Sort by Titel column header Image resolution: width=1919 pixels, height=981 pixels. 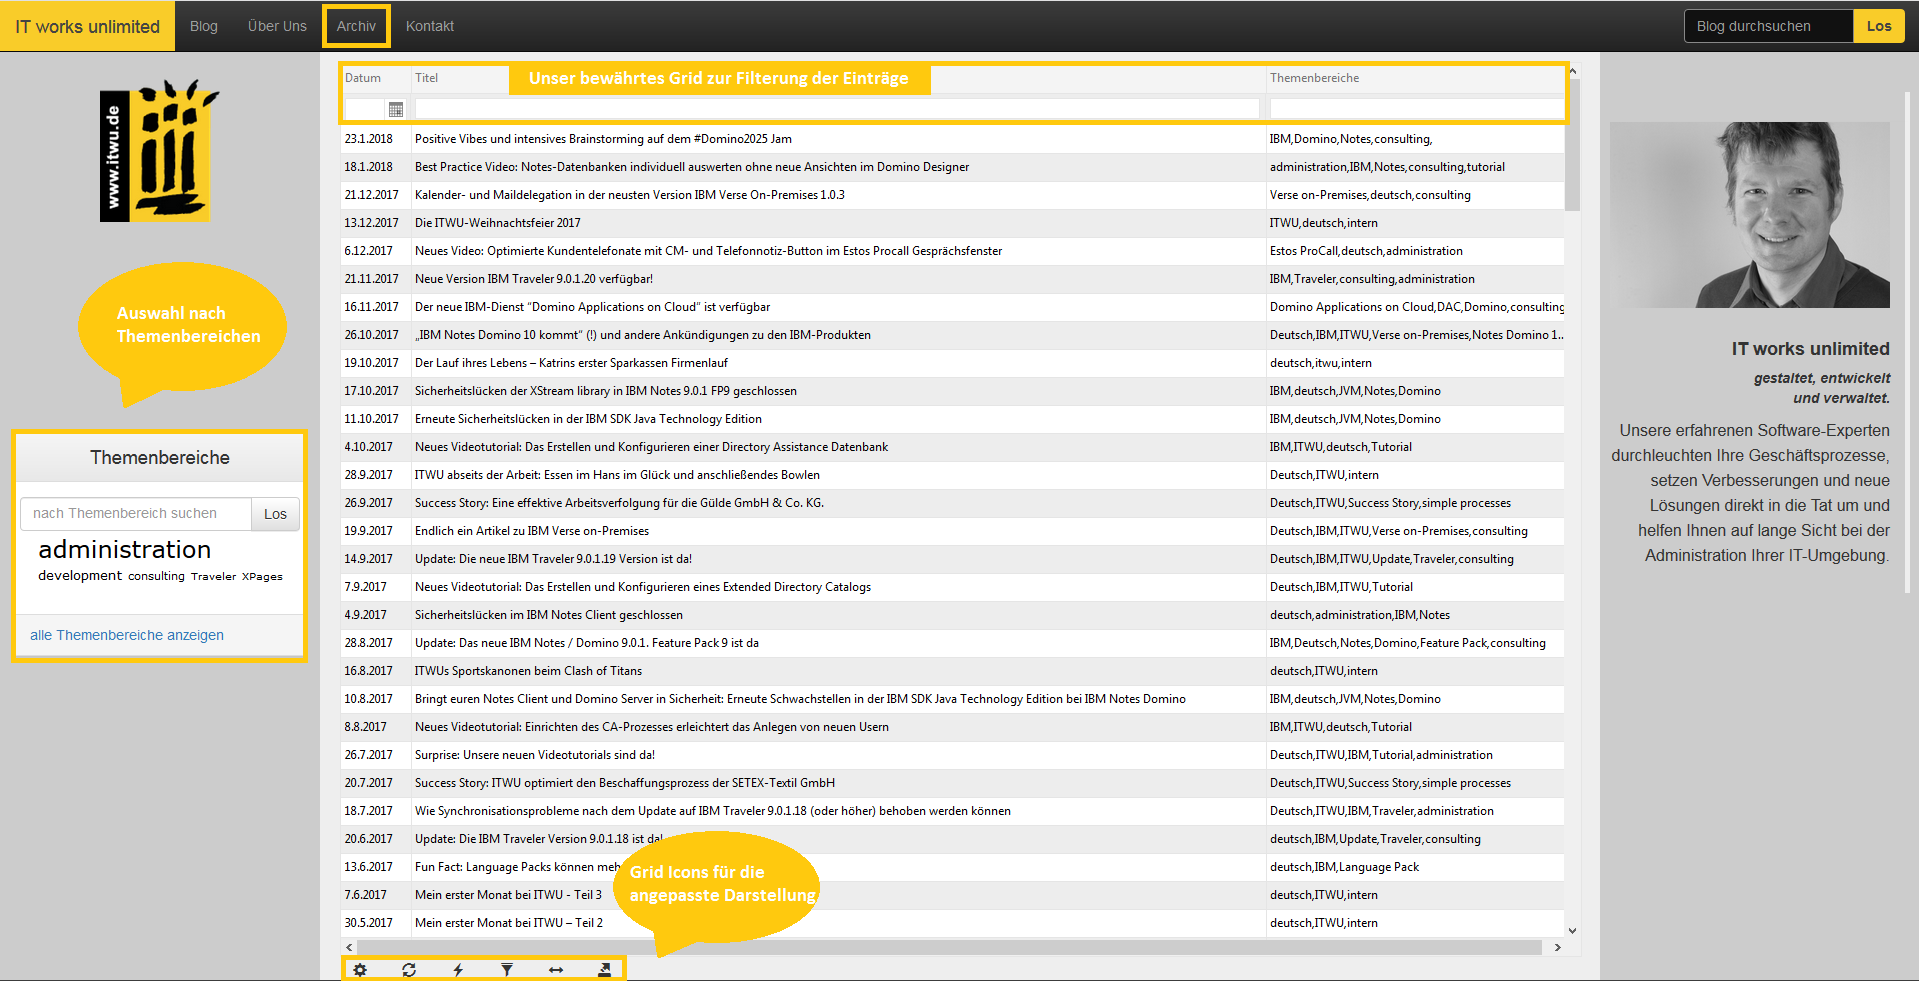[x=427, y=78]
